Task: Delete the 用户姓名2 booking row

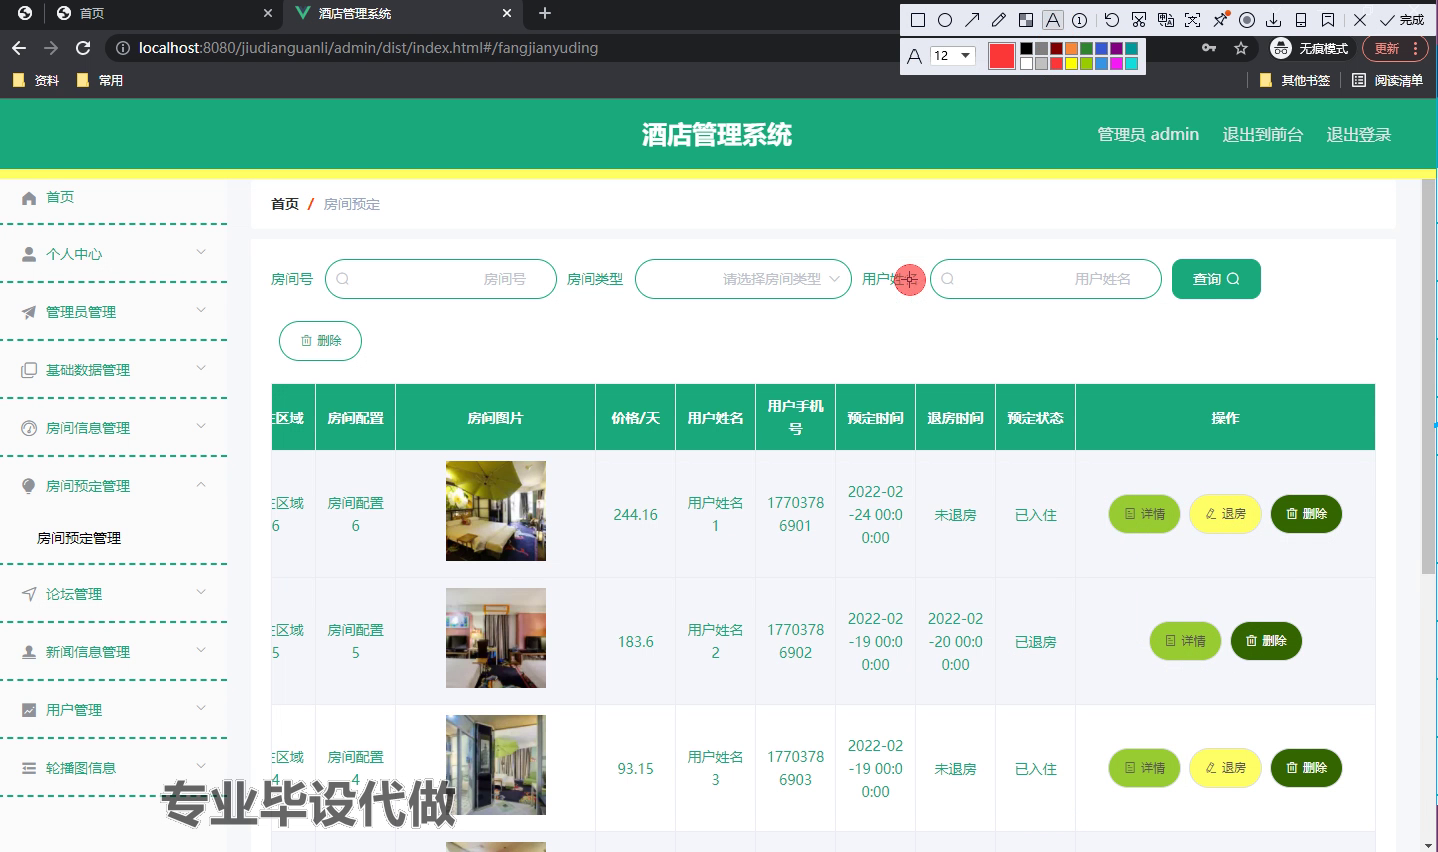Action: [x=1266, y=641]
